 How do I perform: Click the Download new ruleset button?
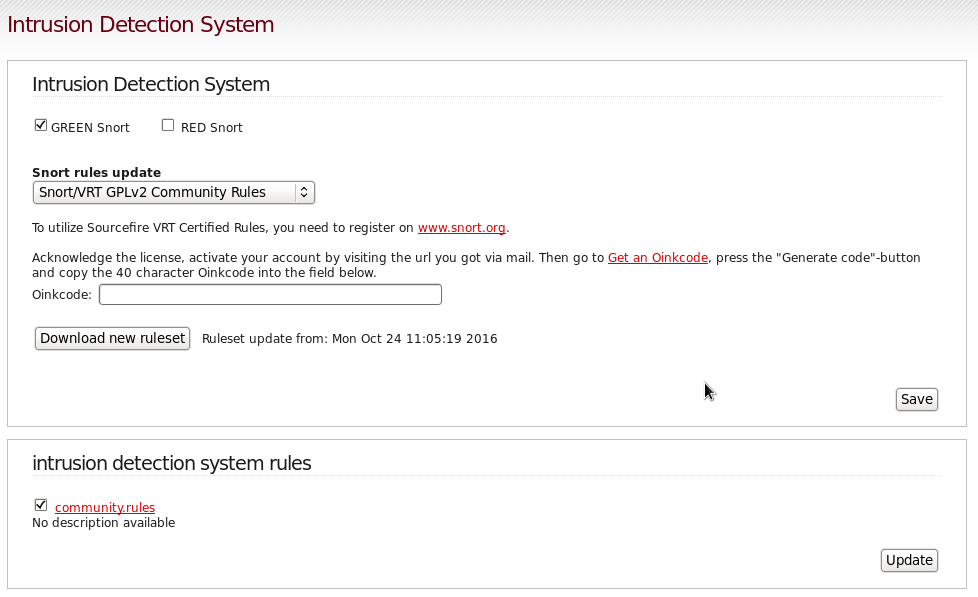click(112, 338)
